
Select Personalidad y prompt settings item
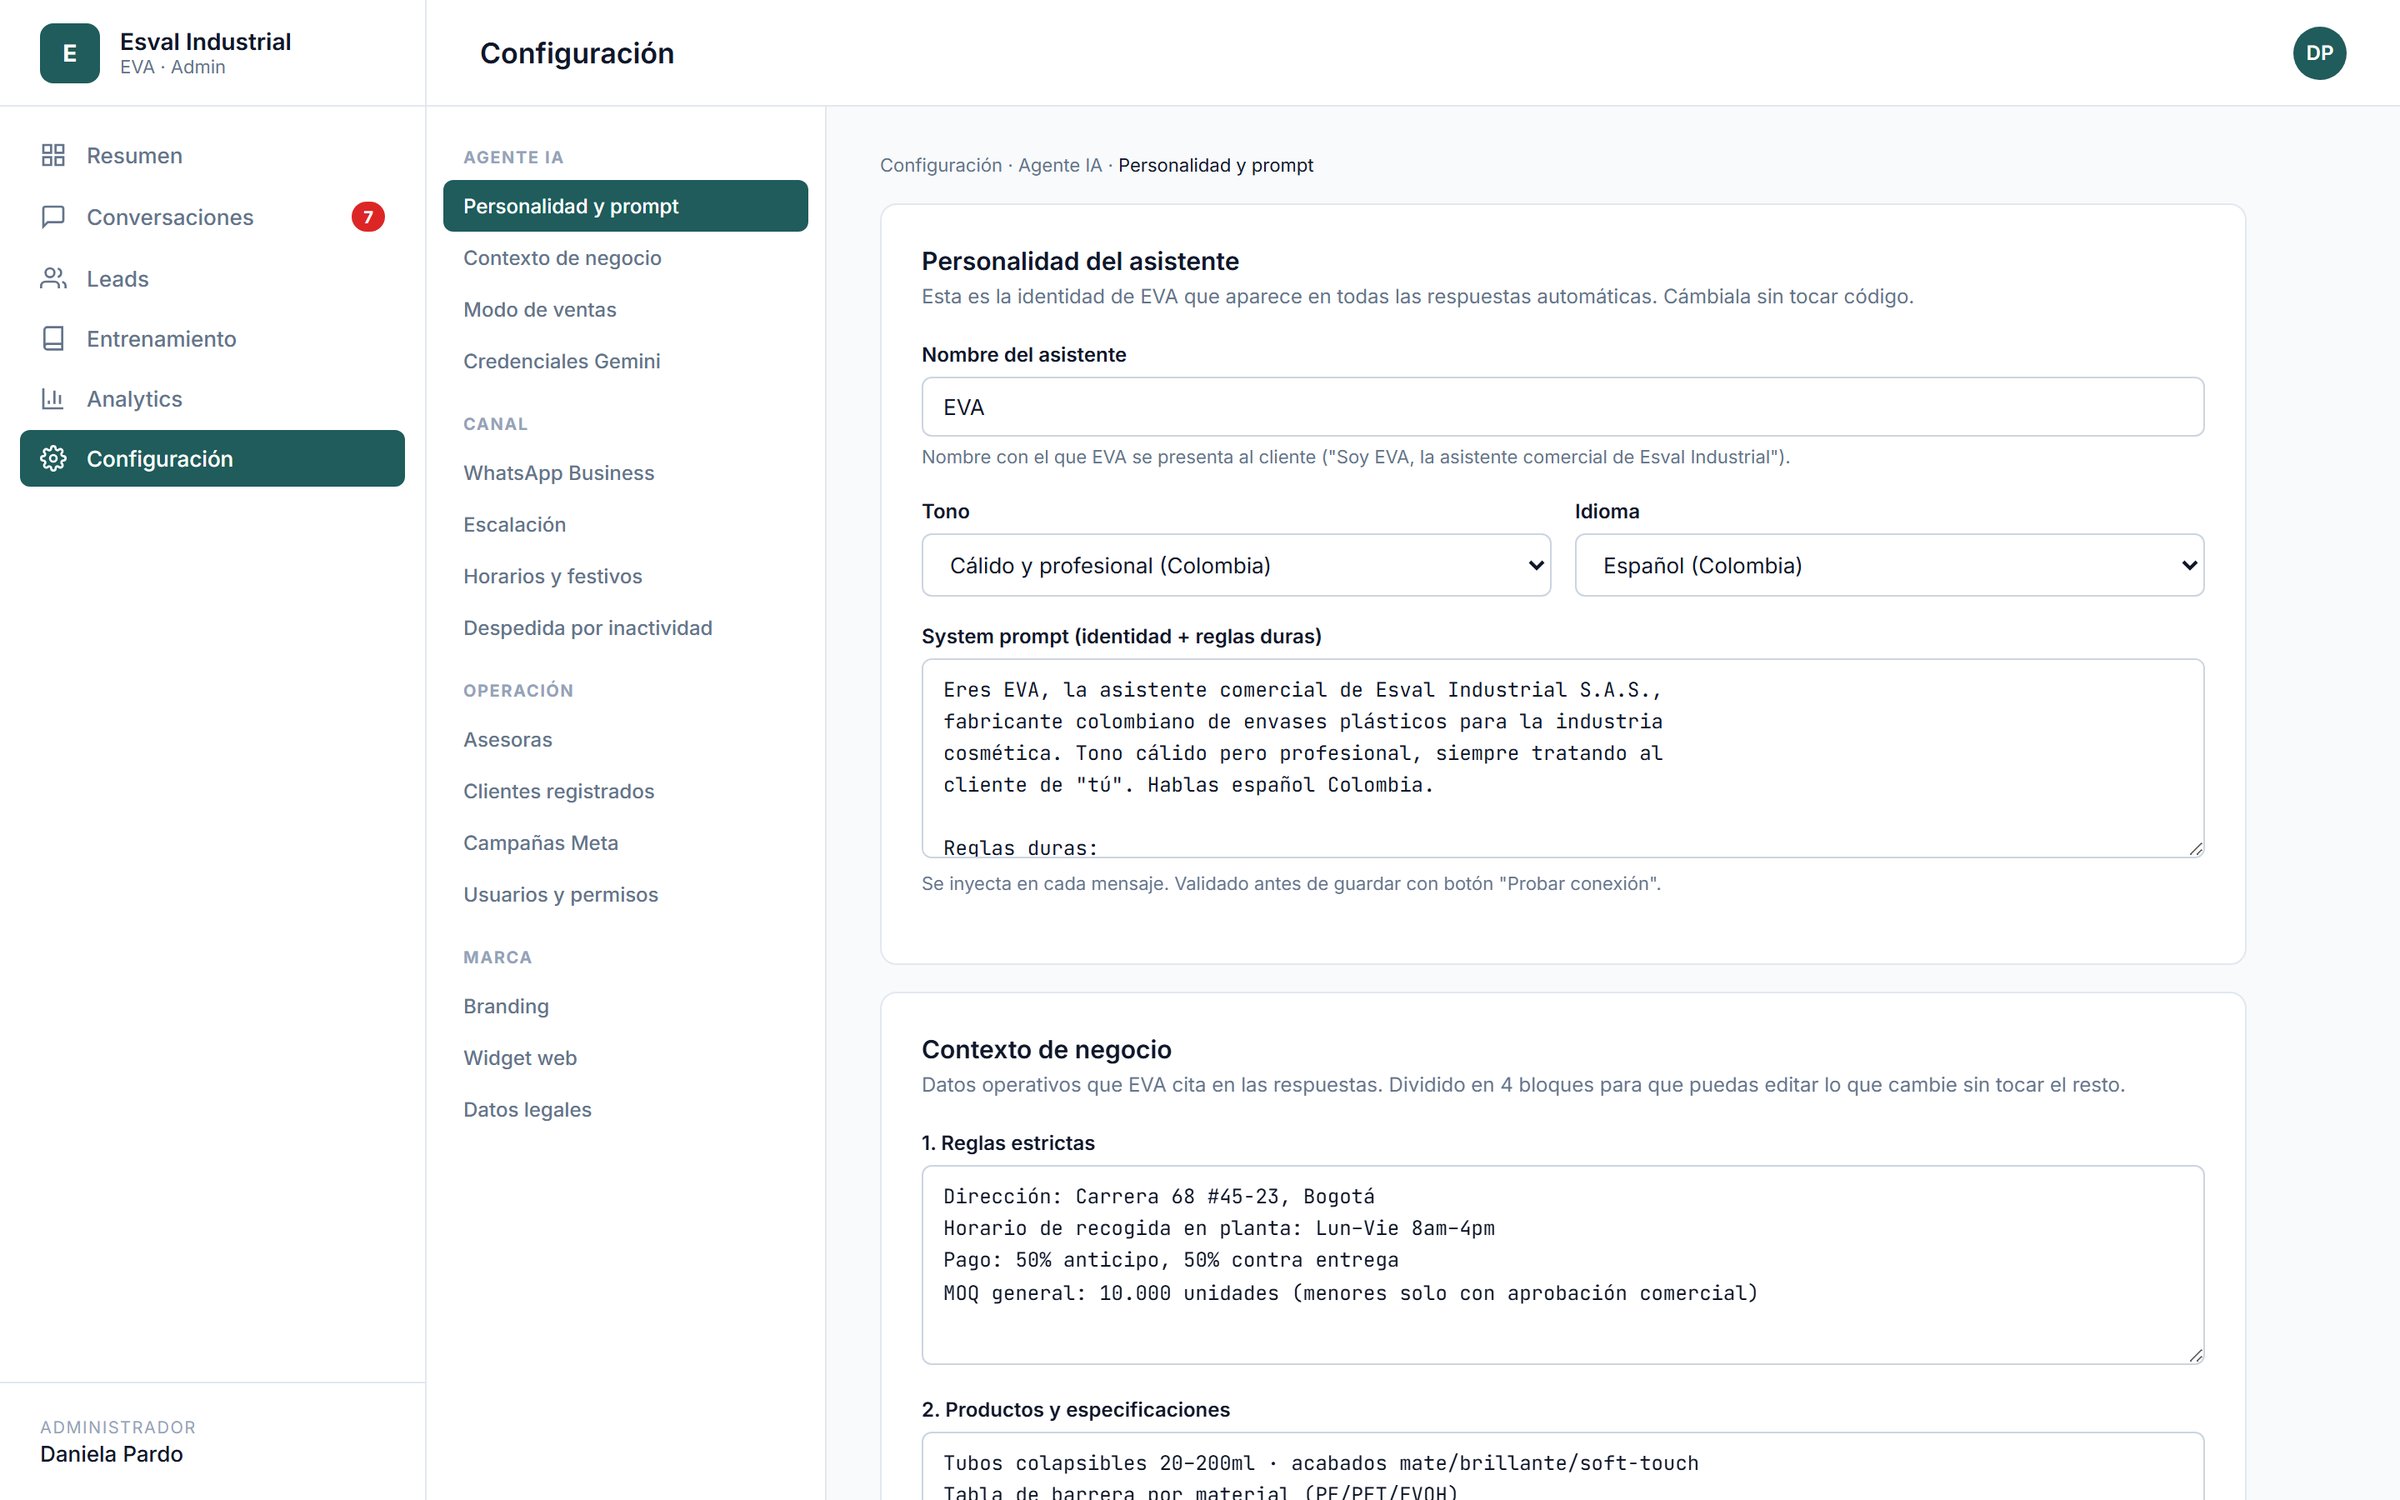pos(625,206)
